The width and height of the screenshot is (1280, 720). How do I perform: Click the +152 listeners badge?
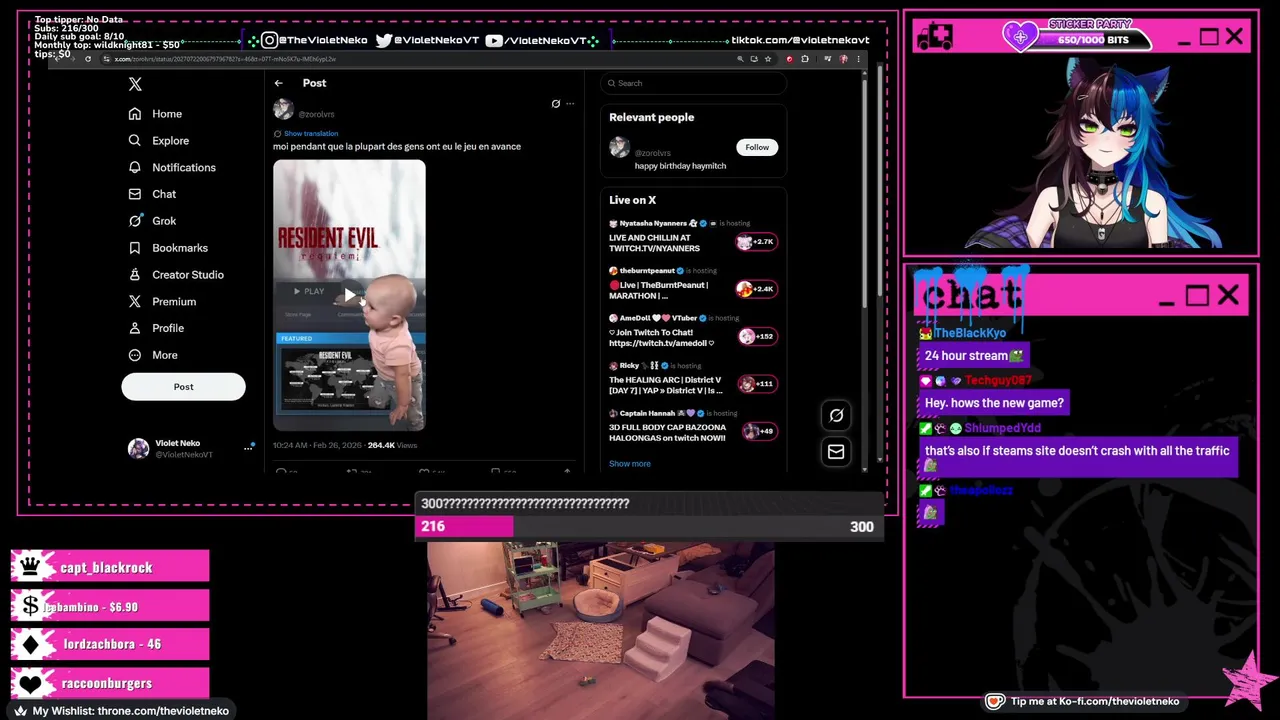click(x=756, y=336)
